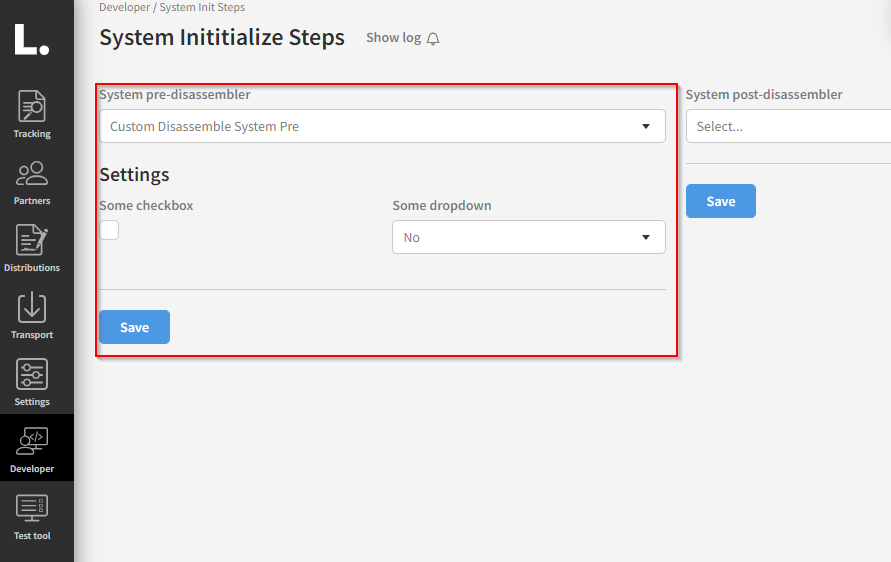Go to the Partners page

click(32, 181)
